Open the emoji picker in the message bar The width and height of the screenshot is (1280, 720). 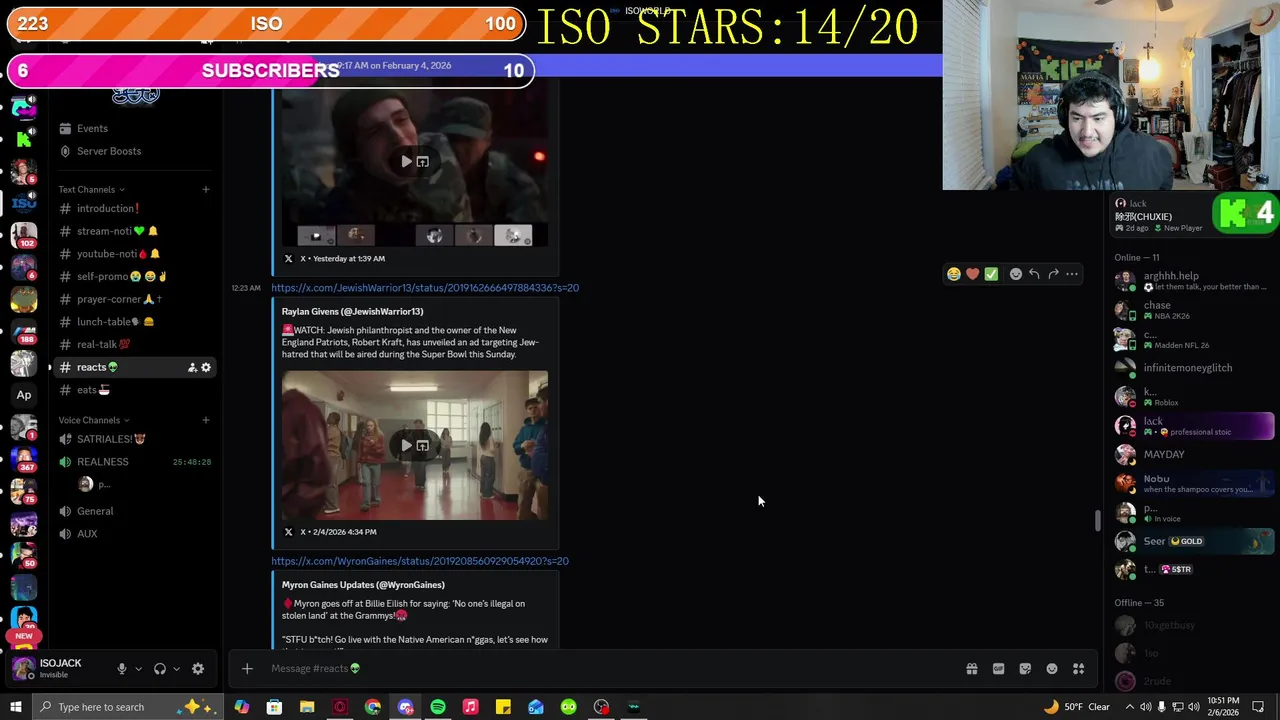(1052, 669)
